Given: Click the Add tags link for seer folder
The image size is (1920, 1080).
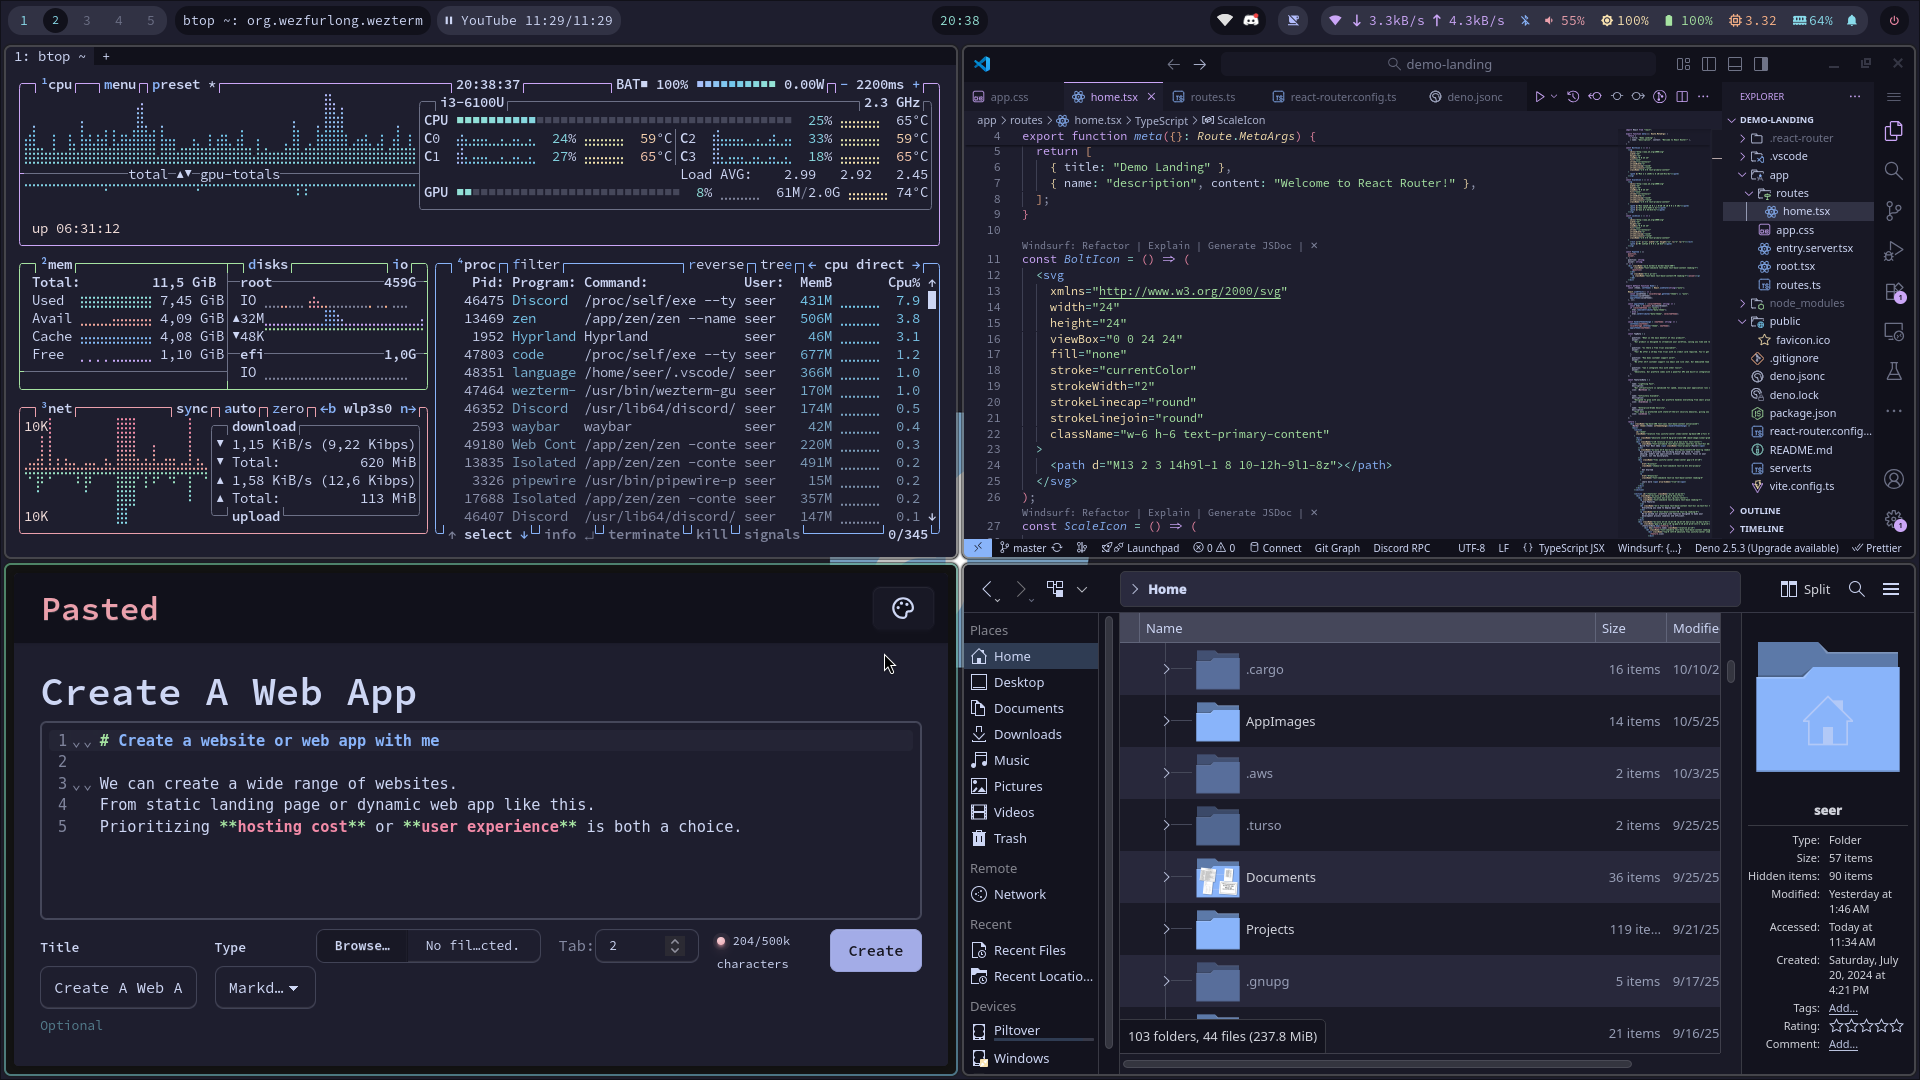Looking at the screenshot, I should pos(1843,1008).
